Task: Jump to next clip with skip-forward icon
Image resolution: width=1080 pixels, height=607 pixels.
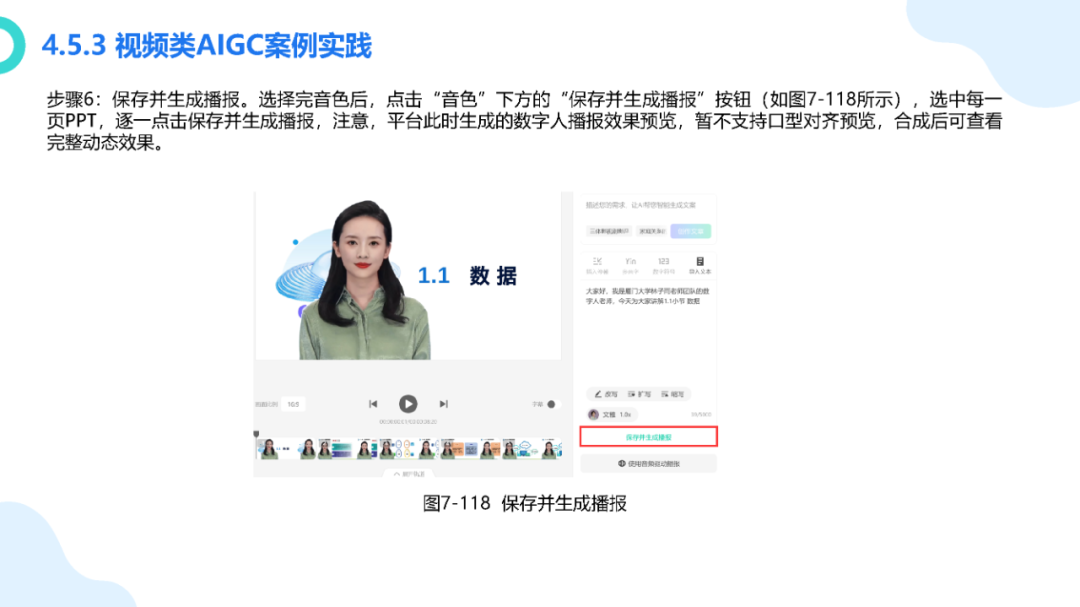Action: pyautogui.click(x=444, y=404)
